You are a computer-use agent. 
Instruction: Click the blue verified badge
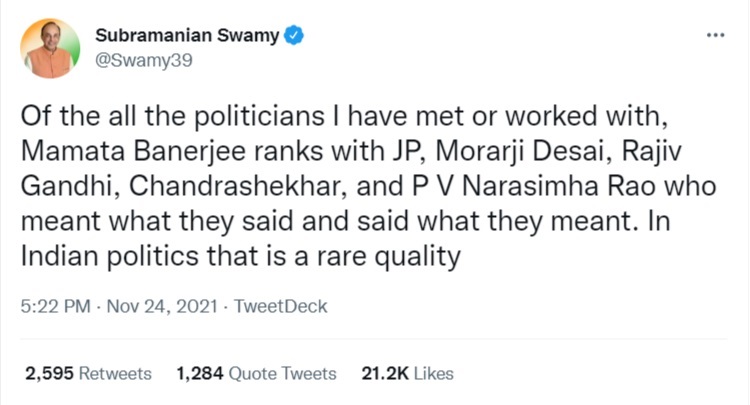pos(295,36)
